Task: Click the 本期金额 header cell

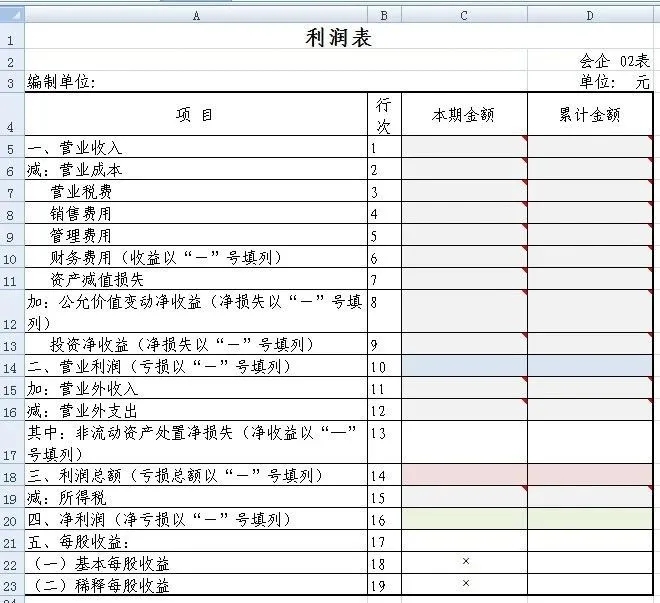Action: (x=464, y=114)
